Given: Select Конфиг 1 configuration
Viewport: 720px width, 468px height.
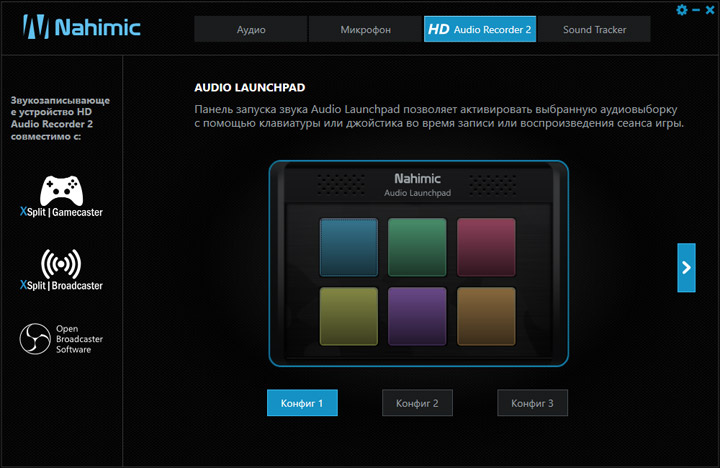Looking at the screenshot, I should click(302, 403).
